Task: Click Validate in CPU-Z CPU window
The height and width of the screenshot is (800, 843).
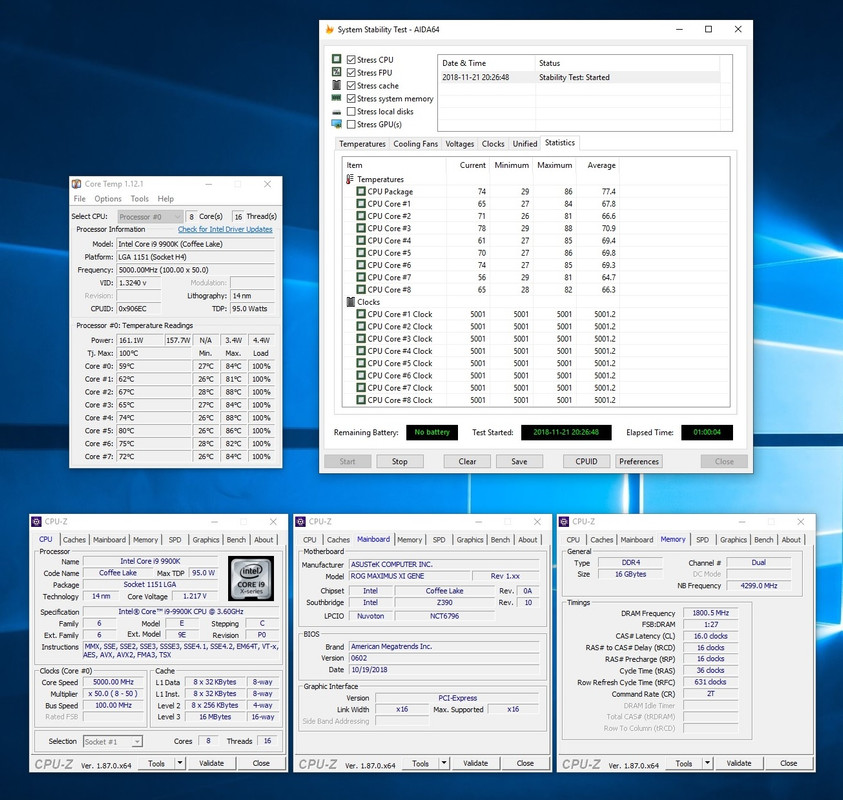Action: point(211,763)
